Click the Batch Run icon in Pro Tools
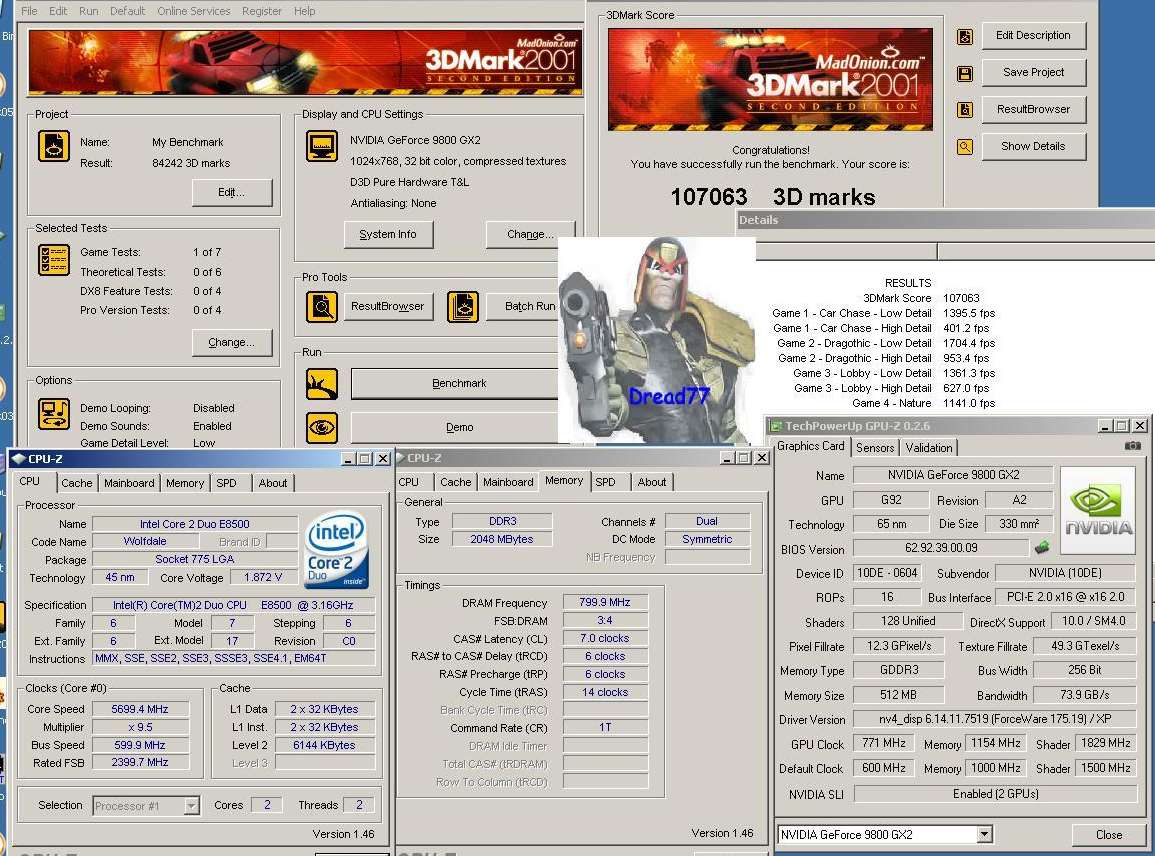The height and width of the screenshot is (856, 1155). tap(463, 307)
